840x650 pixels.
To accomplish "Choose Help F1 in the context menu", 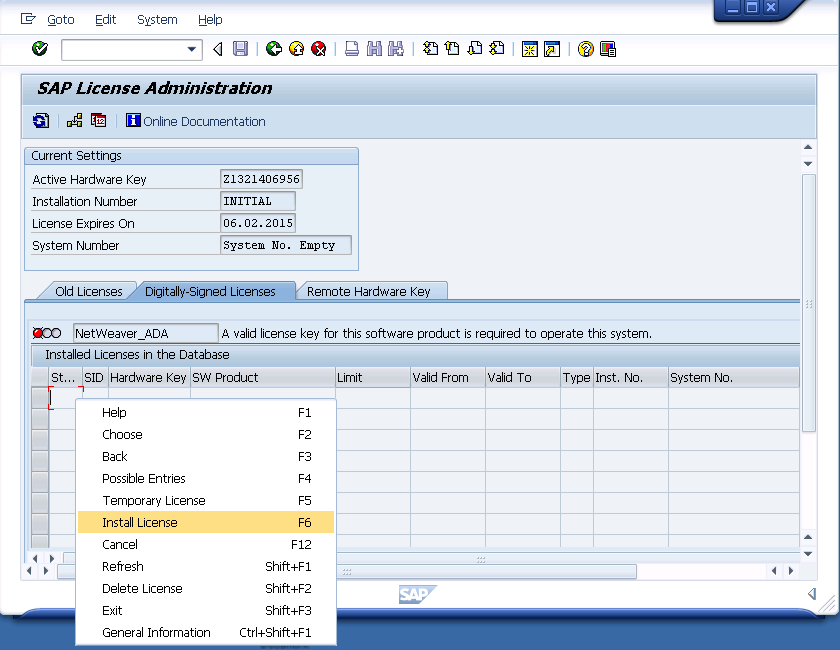I will 206,413.
